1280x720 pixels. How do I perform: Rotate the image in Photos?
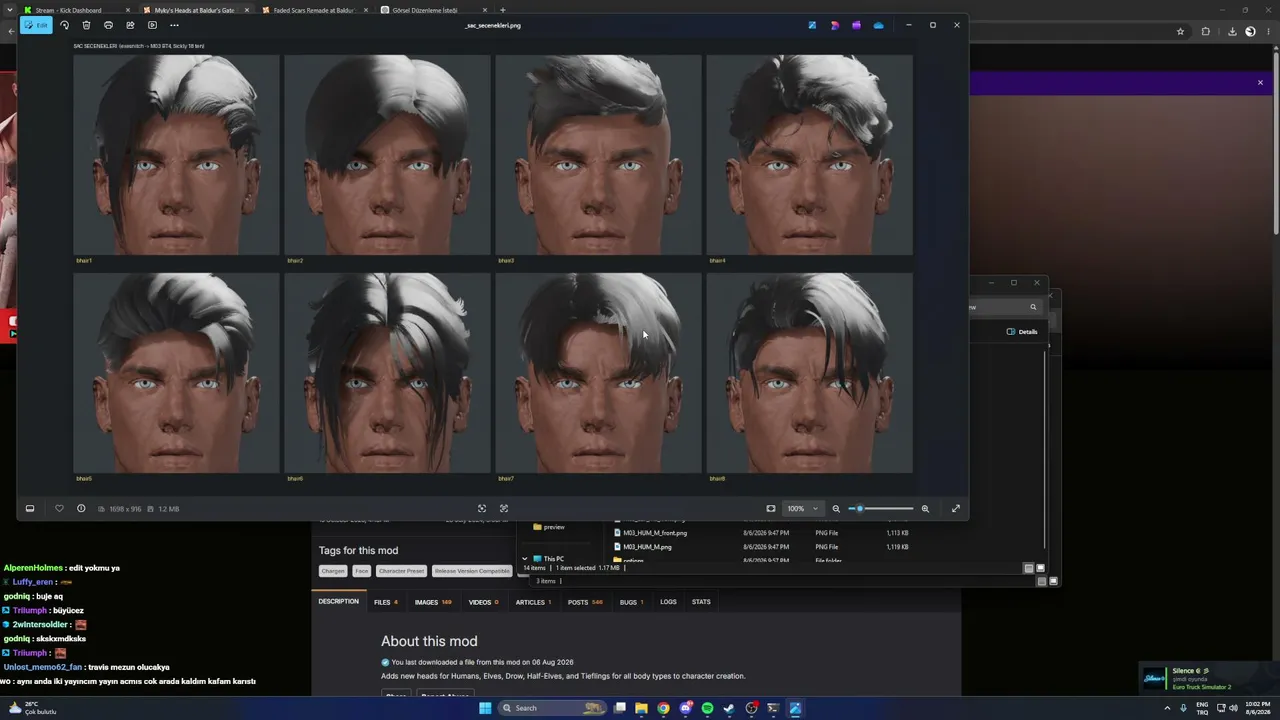pos(64,25)
